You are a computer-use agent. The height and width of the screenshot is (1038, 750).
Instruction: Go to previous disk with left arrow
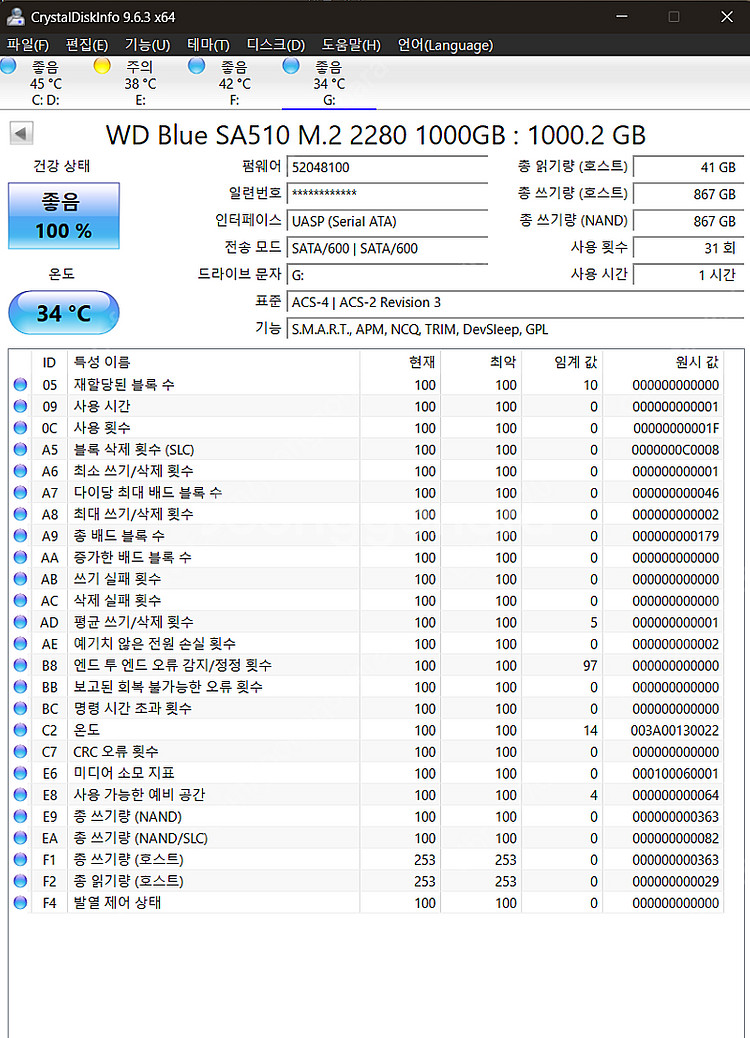[21, 134]
